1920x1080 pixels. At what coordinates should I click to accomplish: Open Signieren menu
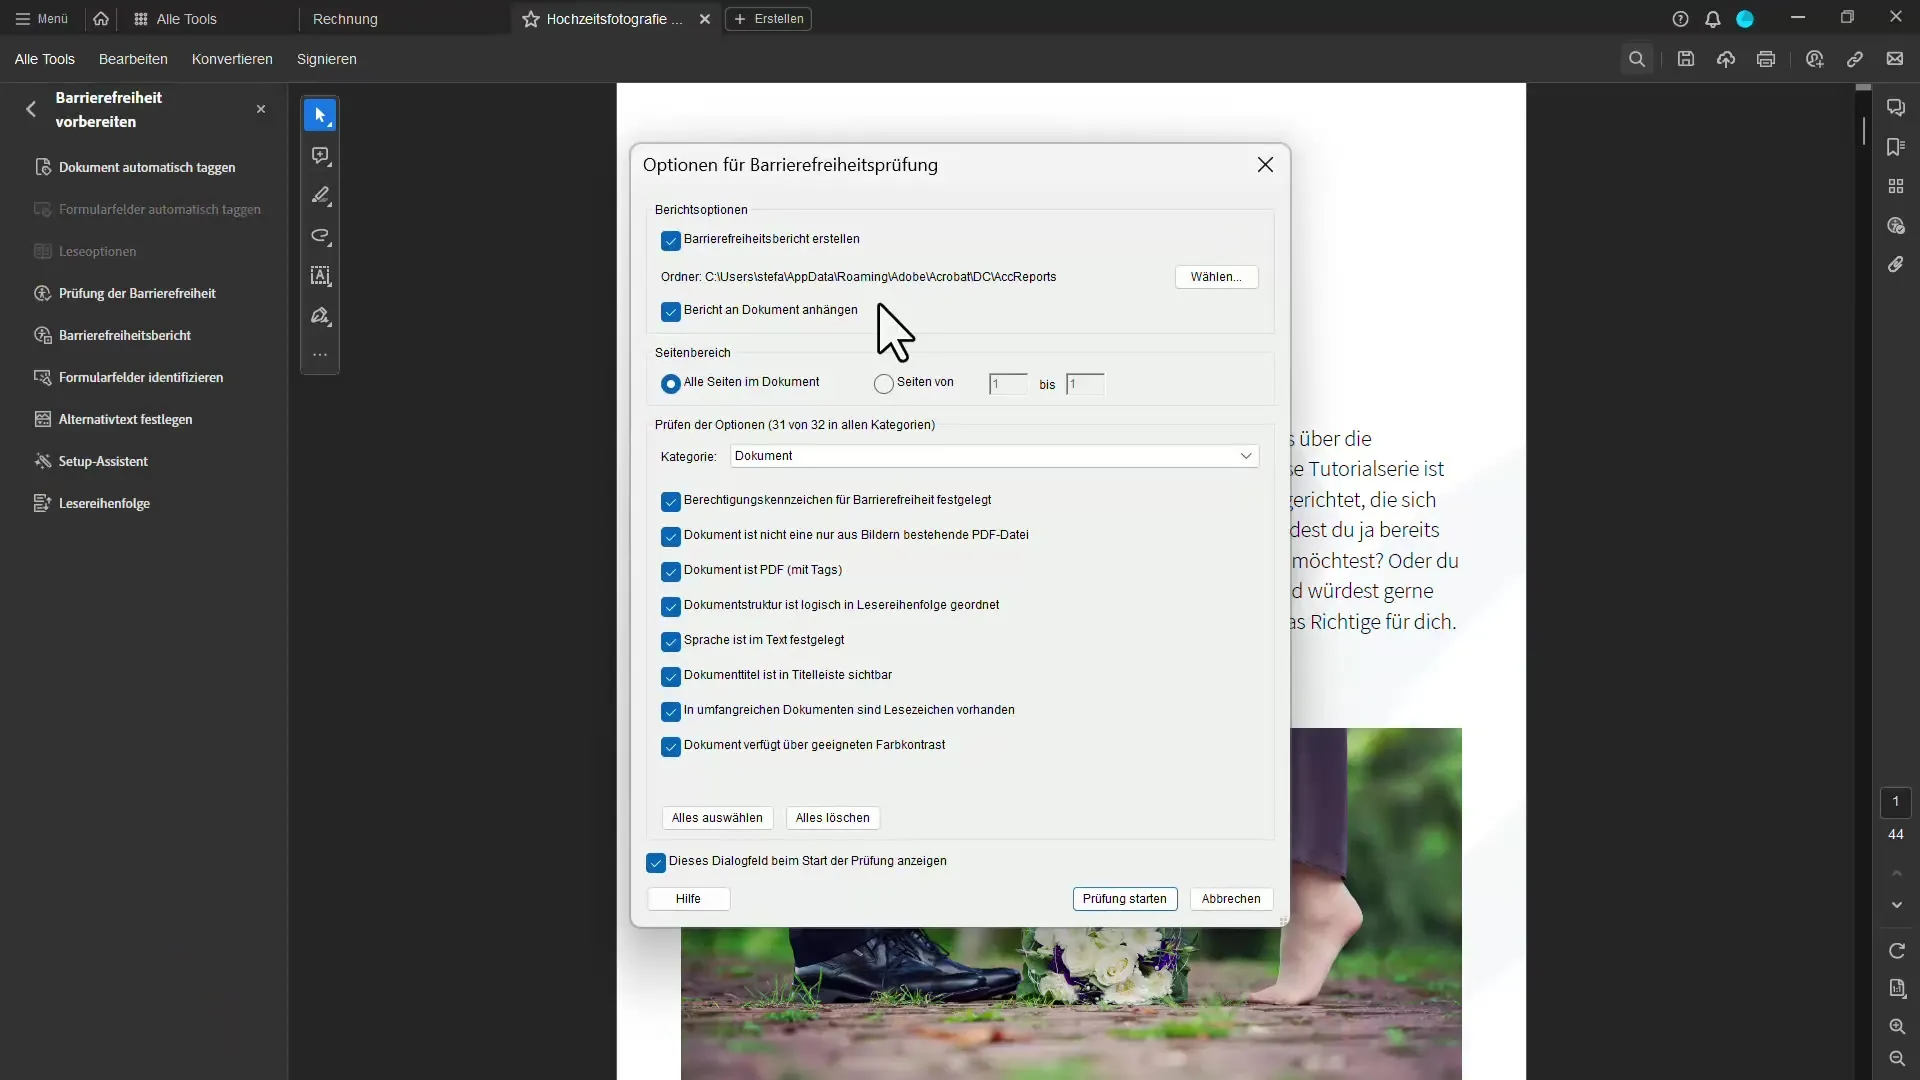coord(326,59)
